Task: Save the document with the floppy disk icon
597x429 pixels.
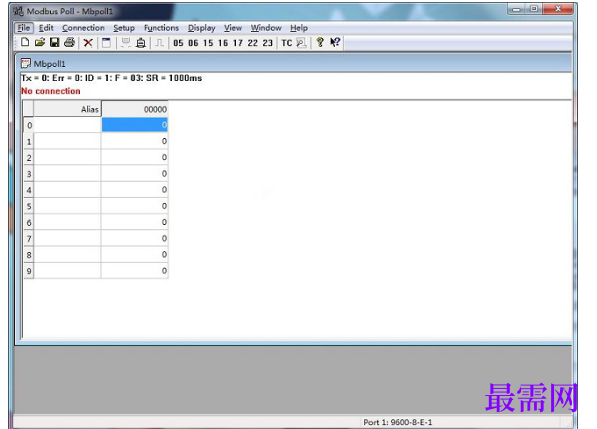Action: (55, 43)
